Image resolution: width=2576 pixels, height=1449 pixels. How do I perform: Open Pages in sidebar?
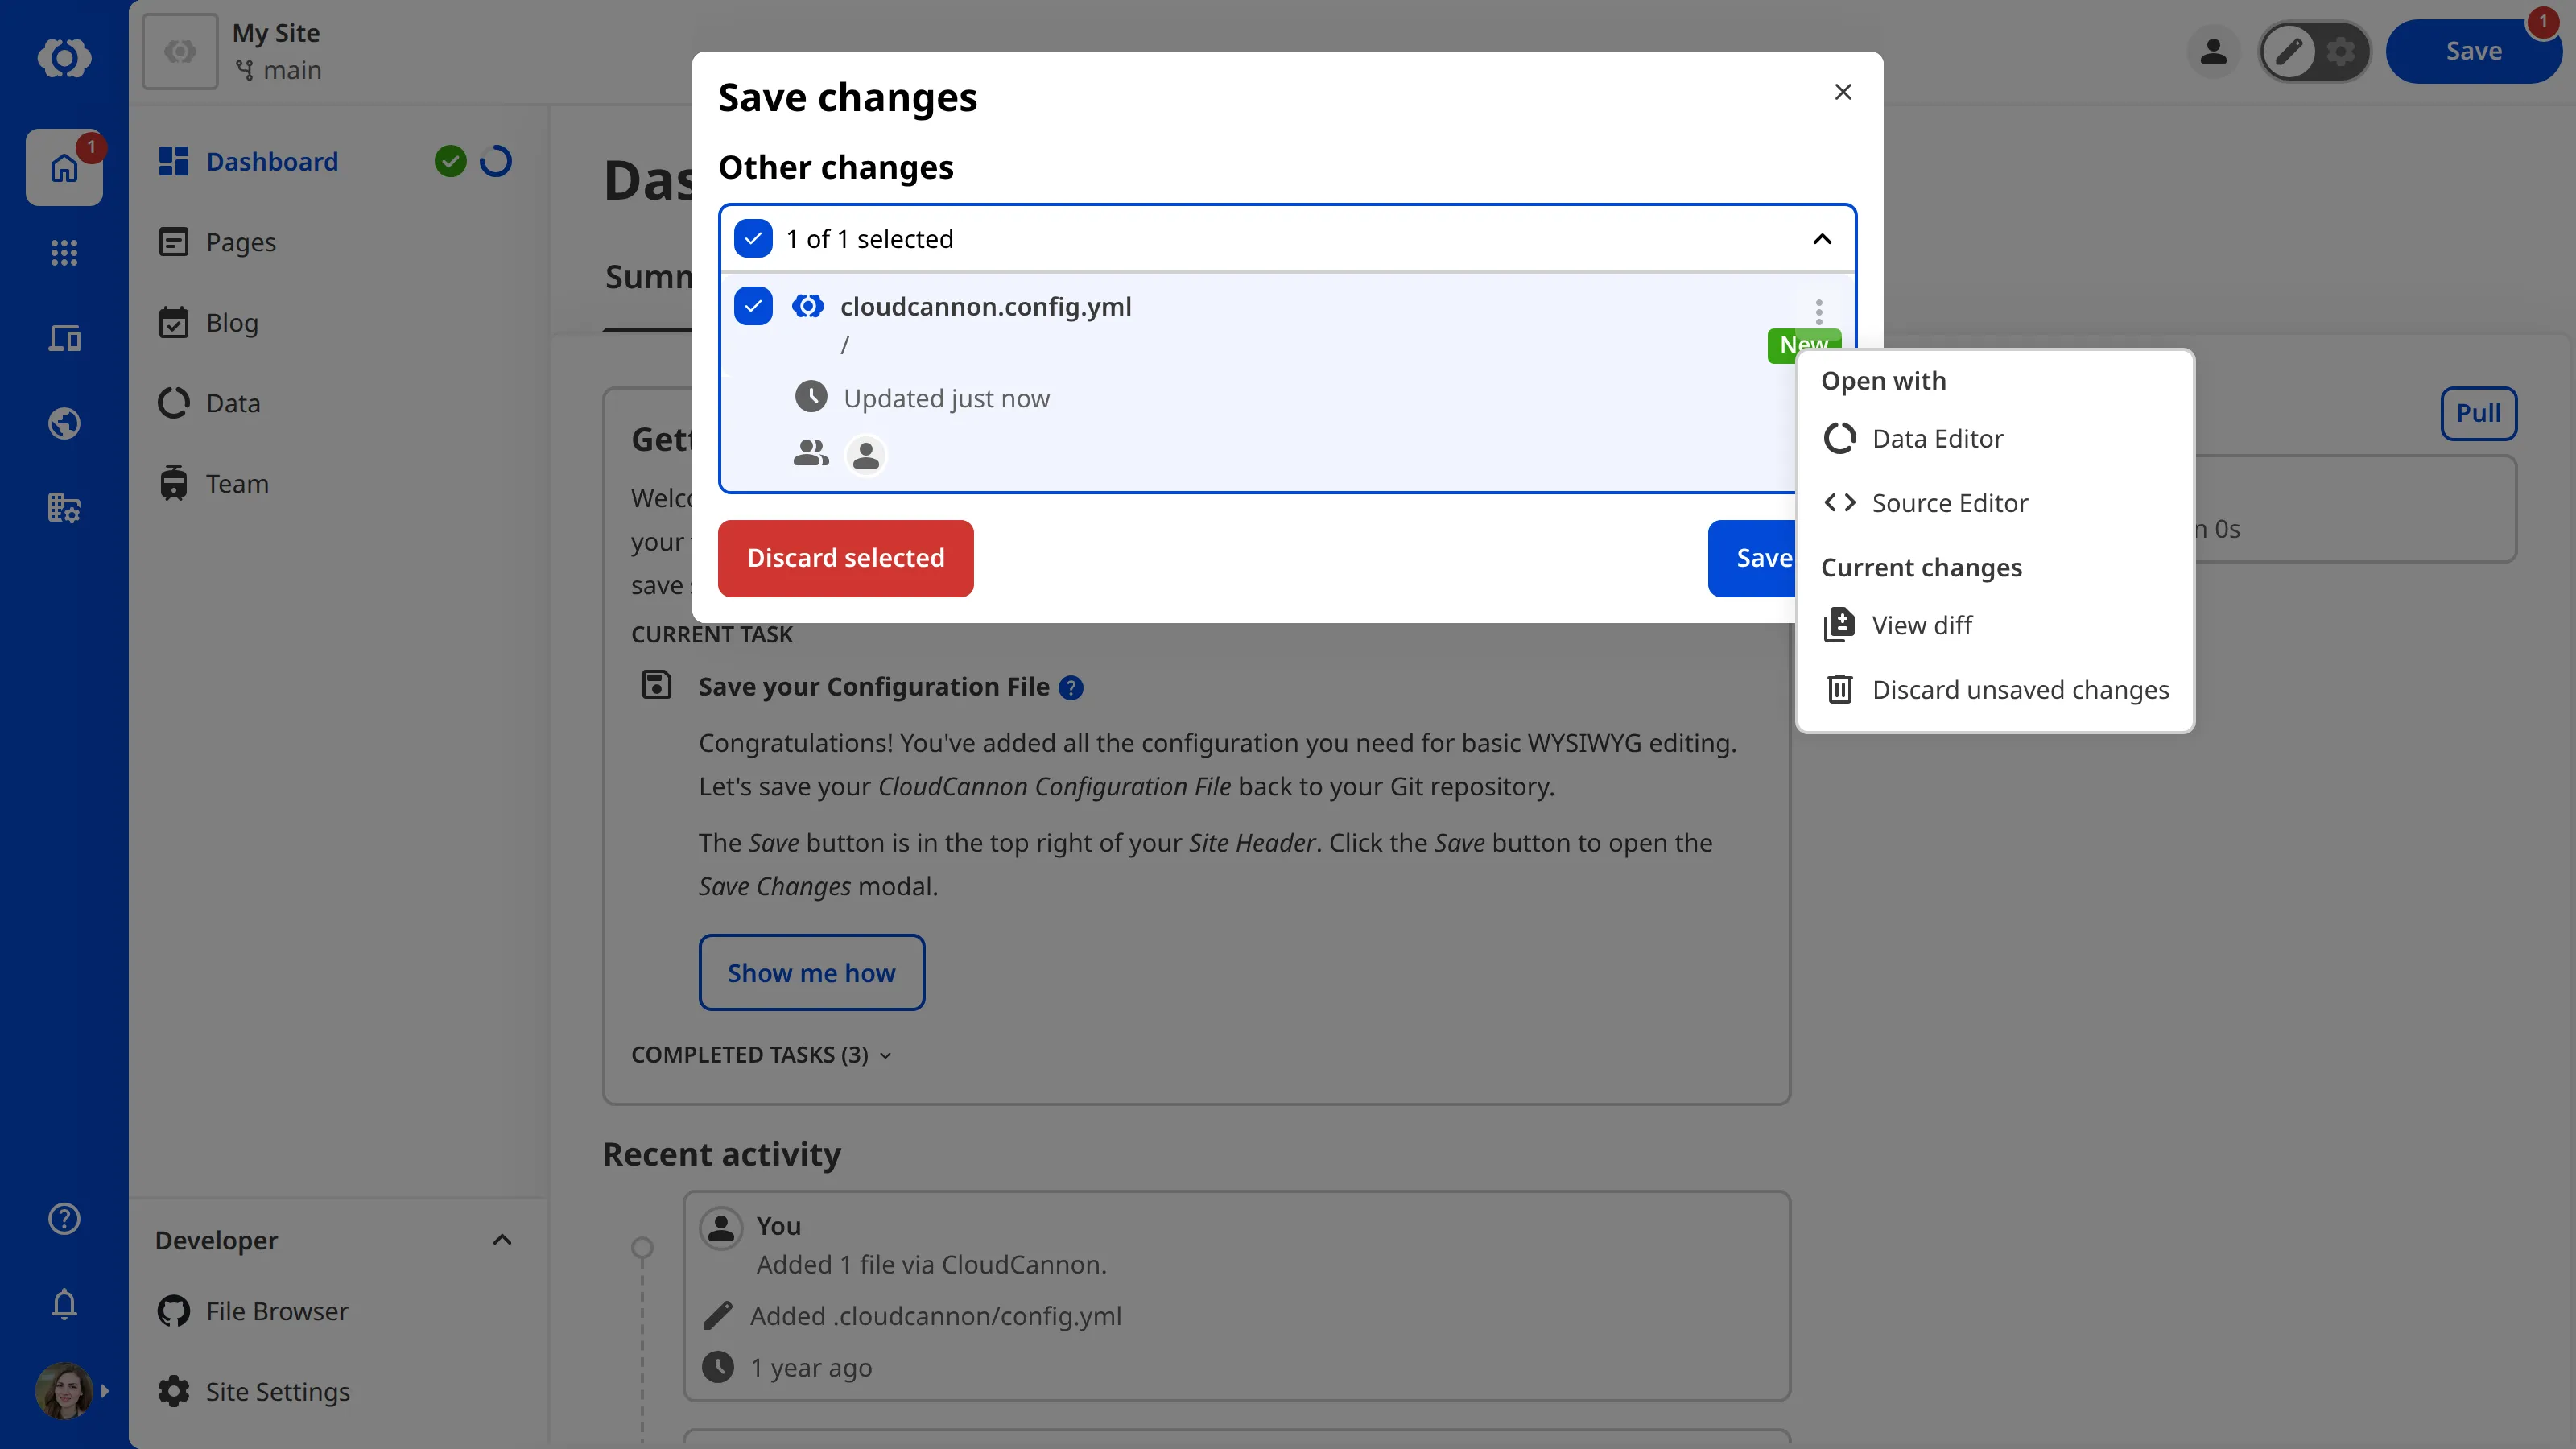tap(240, 242)
